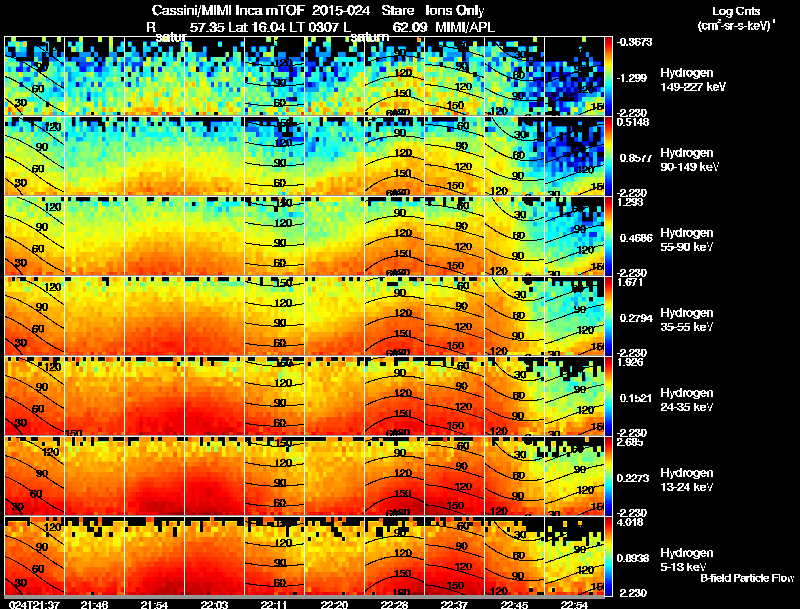
Task: Click the 'Stare' mode label in the header
Action: [397, 11]
